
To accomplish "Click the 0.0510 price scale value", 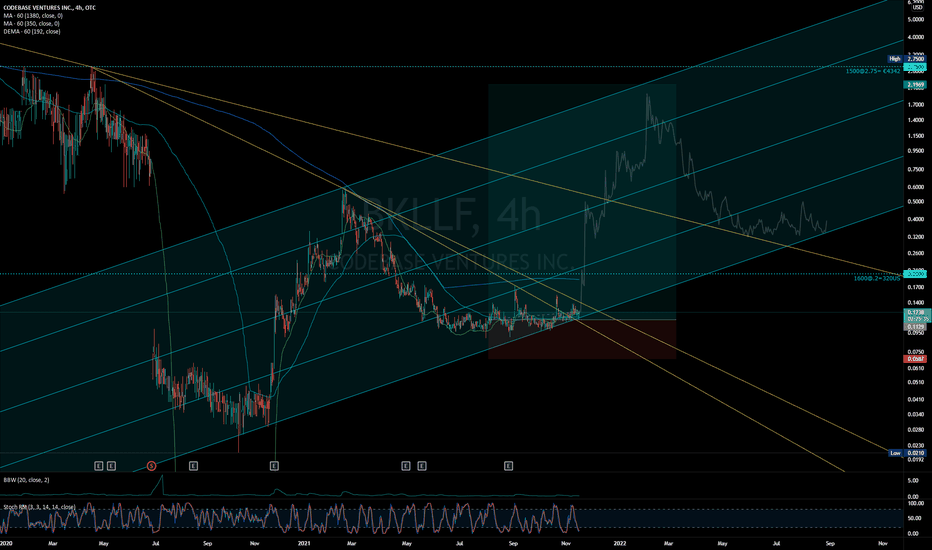I will [916, 382].
